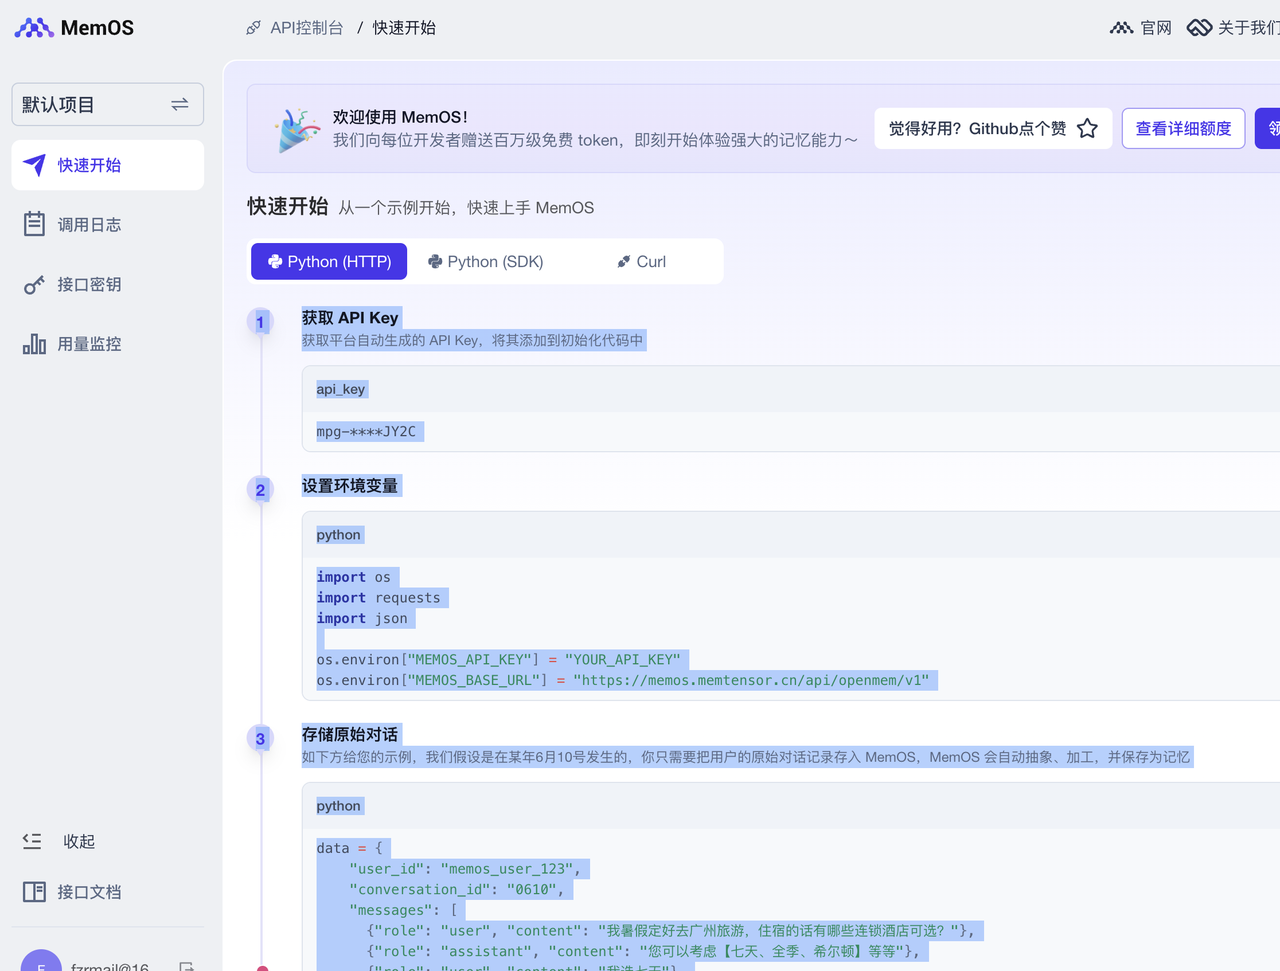The image size is (1280, 971).
Task: Click the GitHub star icon
Action: pyautogui.click(x=1087, y=128)
